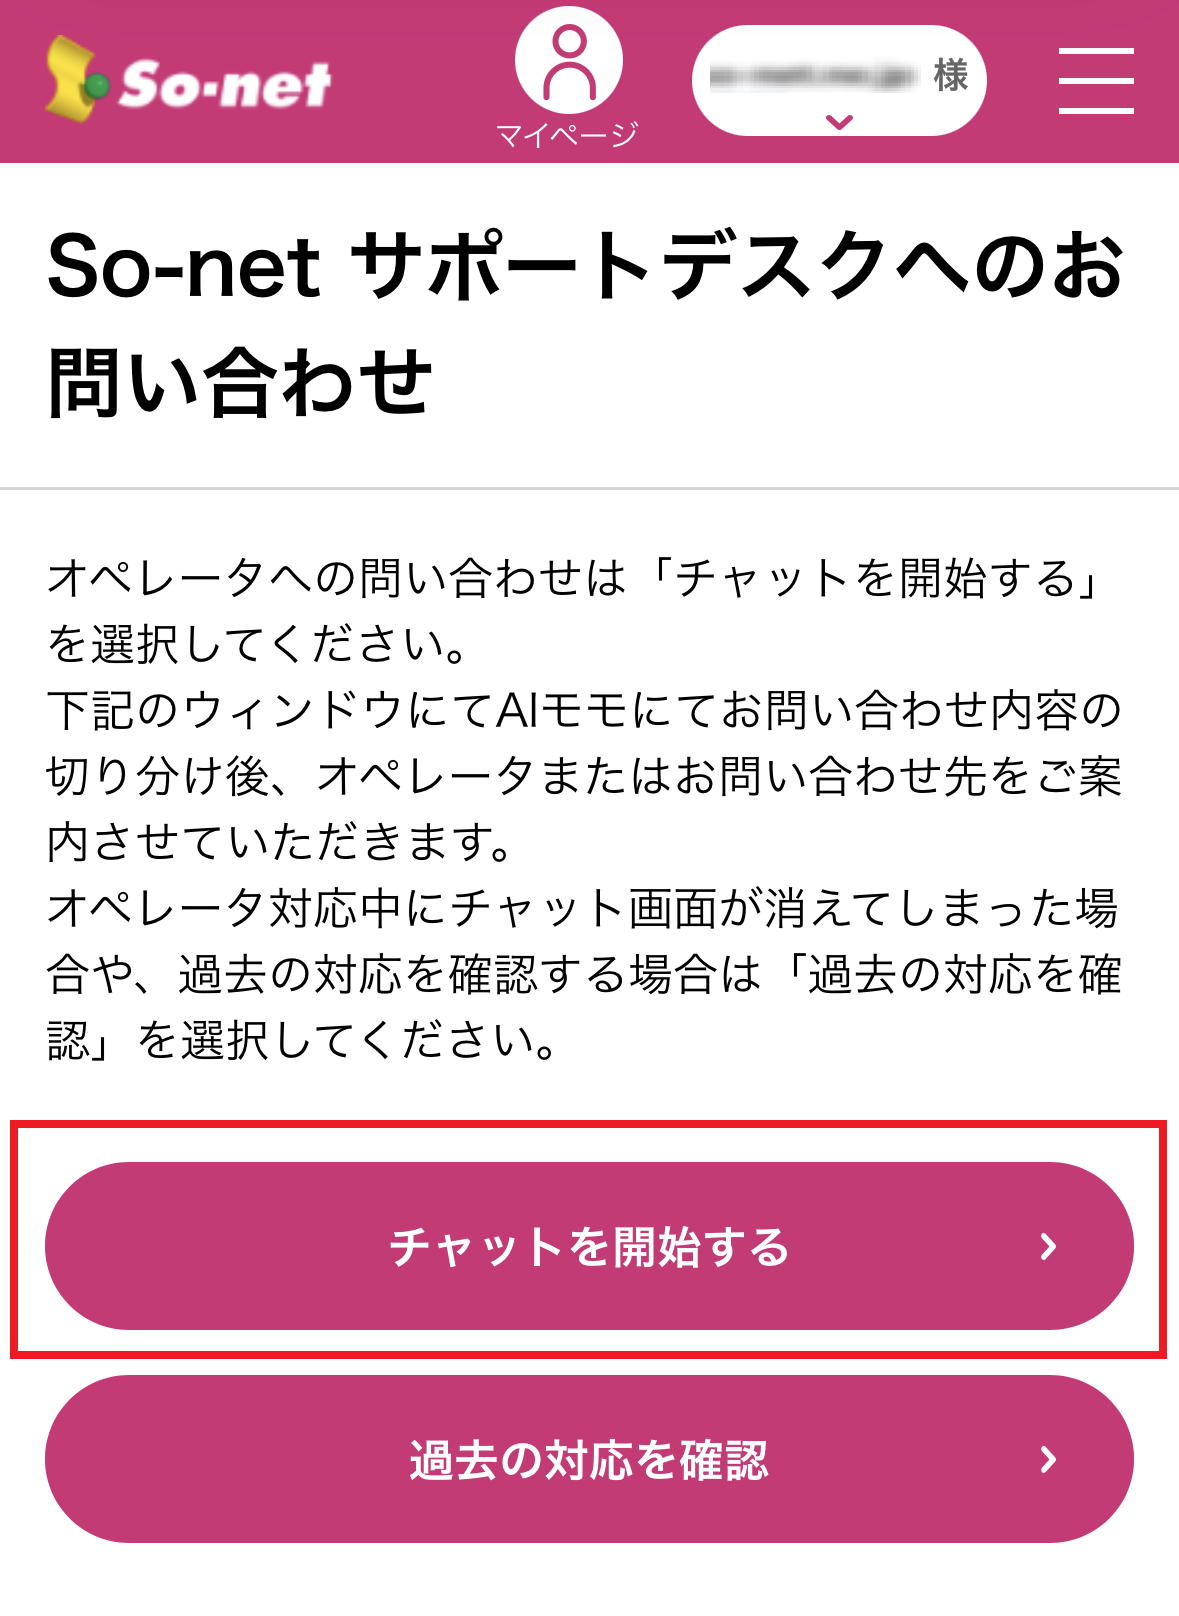Expand the account chevron below username

[x=839, y=122]
